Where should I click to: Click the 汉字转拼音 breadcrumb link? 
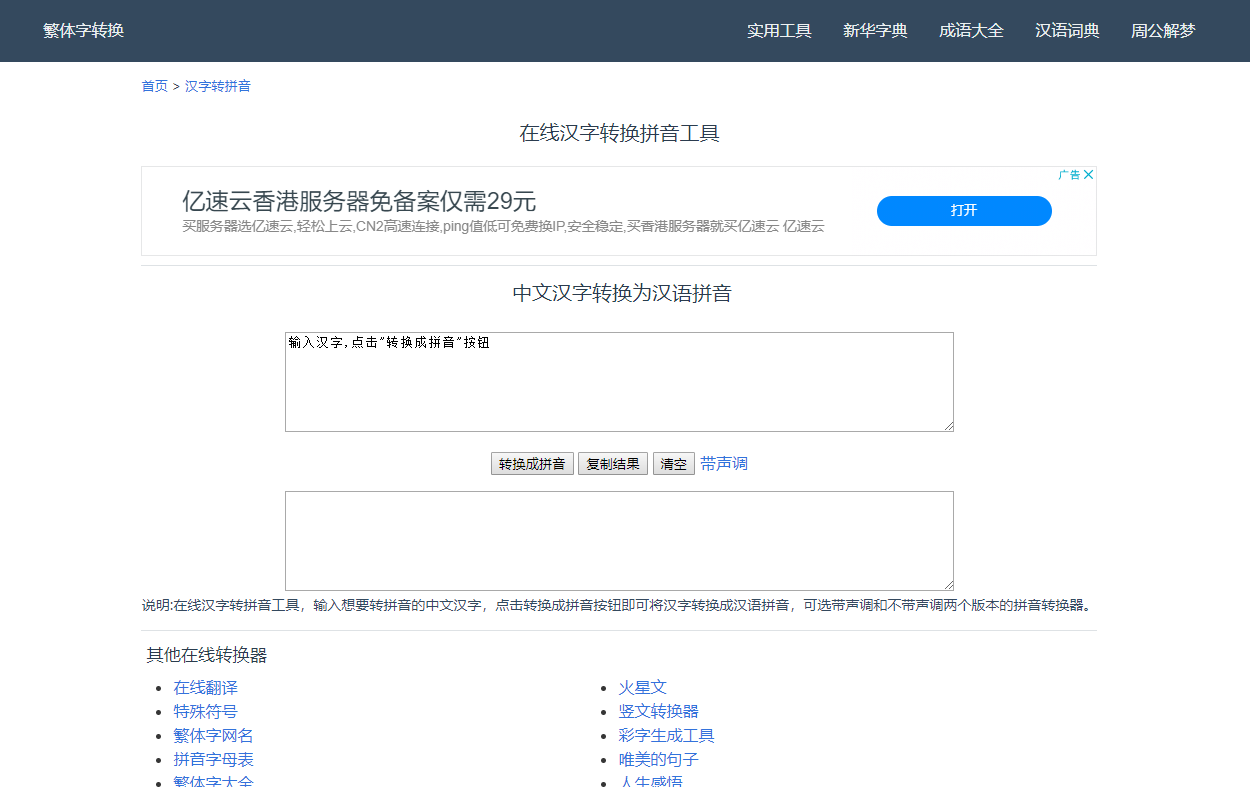pos(218,86)
